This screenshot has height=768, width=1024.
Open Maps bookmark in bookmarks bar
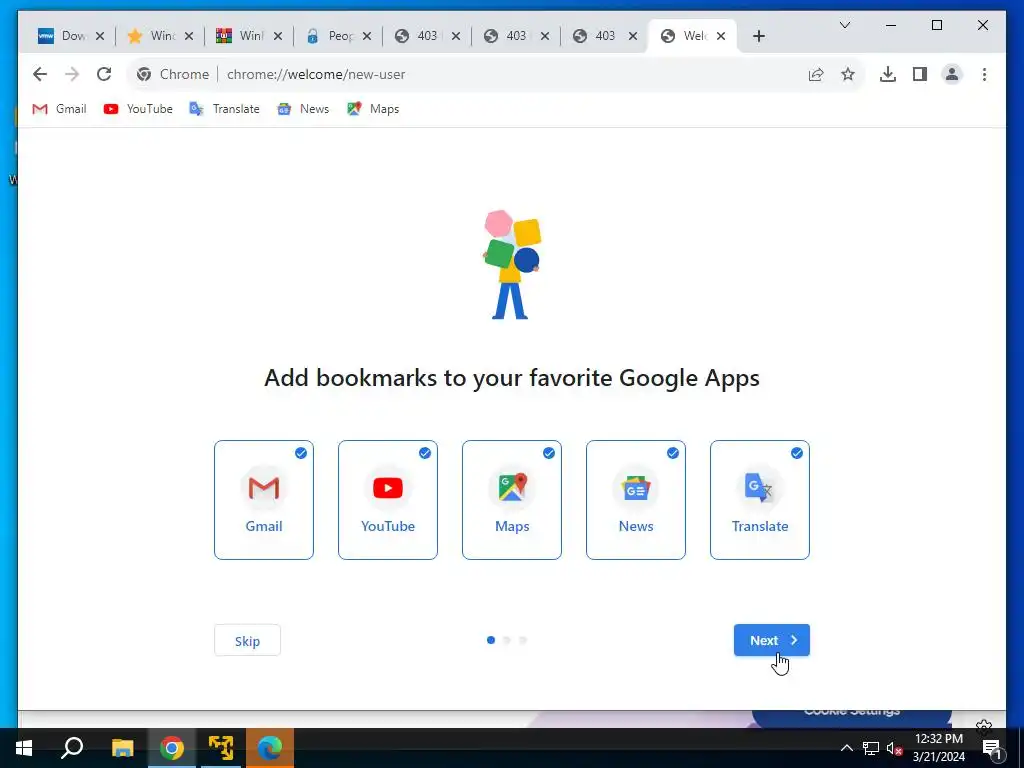point(374,109)
